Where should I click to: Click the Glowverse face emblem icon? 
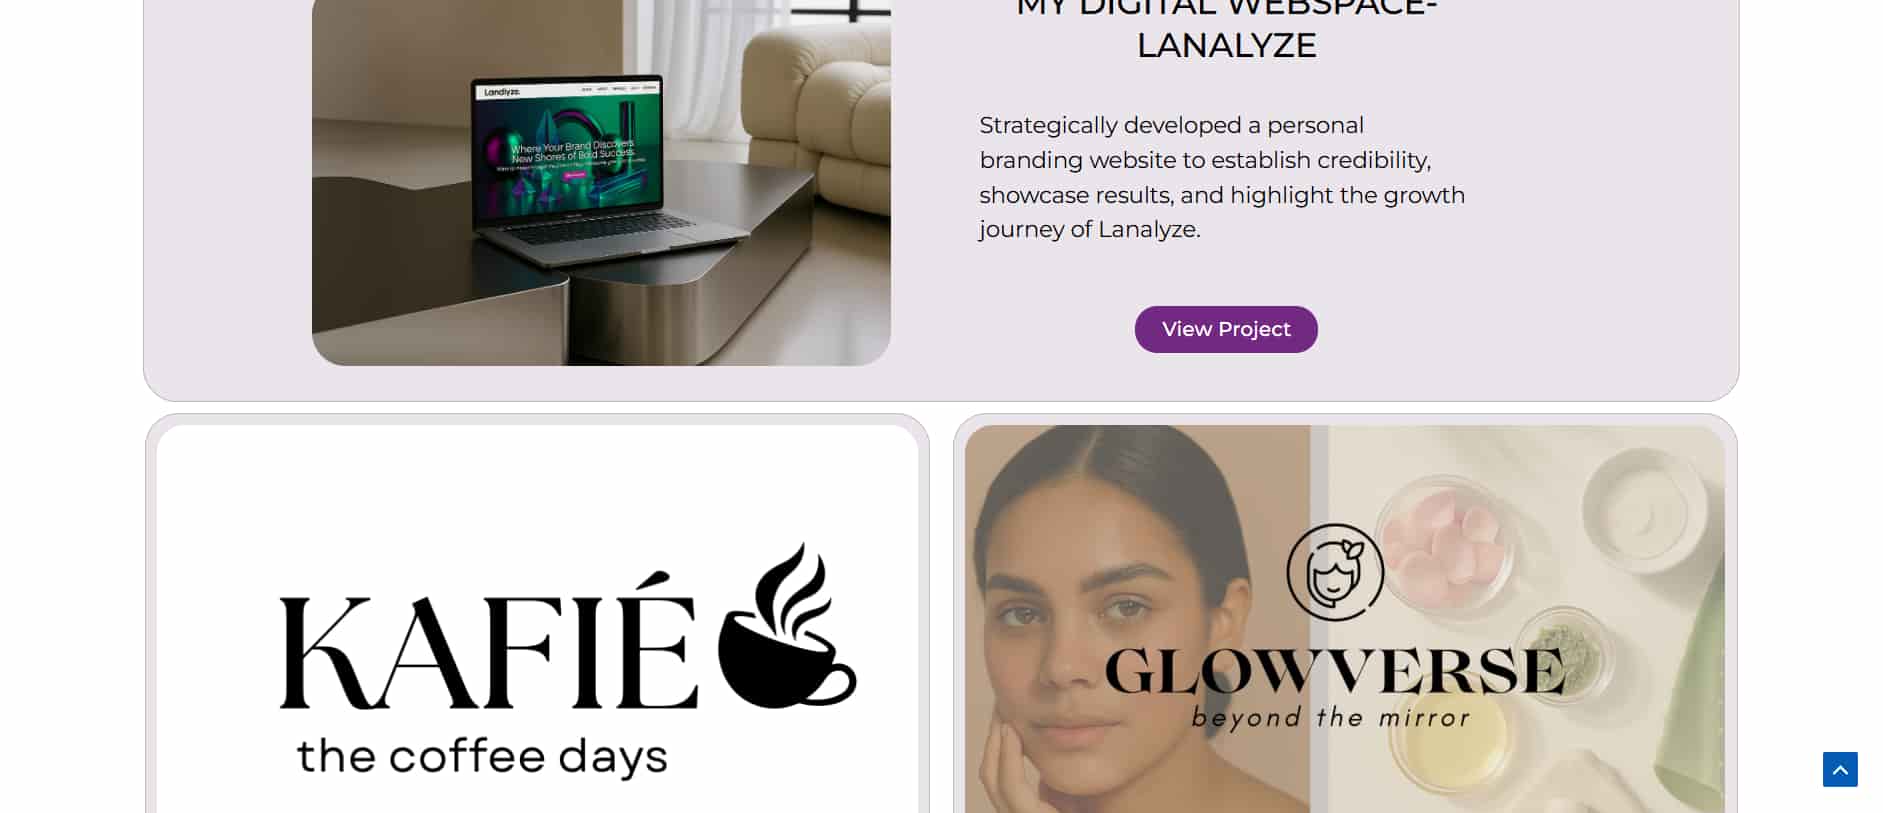[x=1335, y=572]
